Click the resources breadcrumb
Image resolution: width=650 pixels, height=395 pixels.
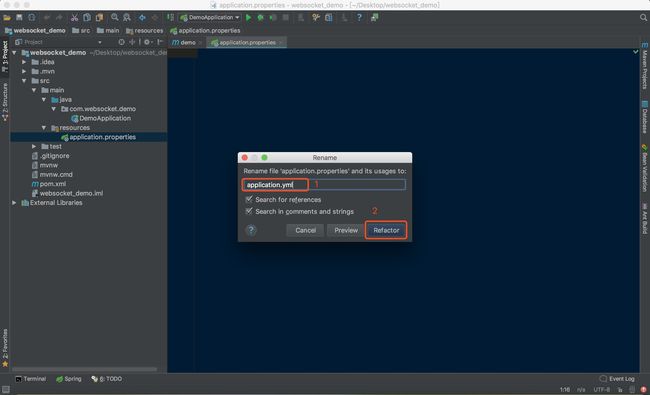tap(145, 31)
